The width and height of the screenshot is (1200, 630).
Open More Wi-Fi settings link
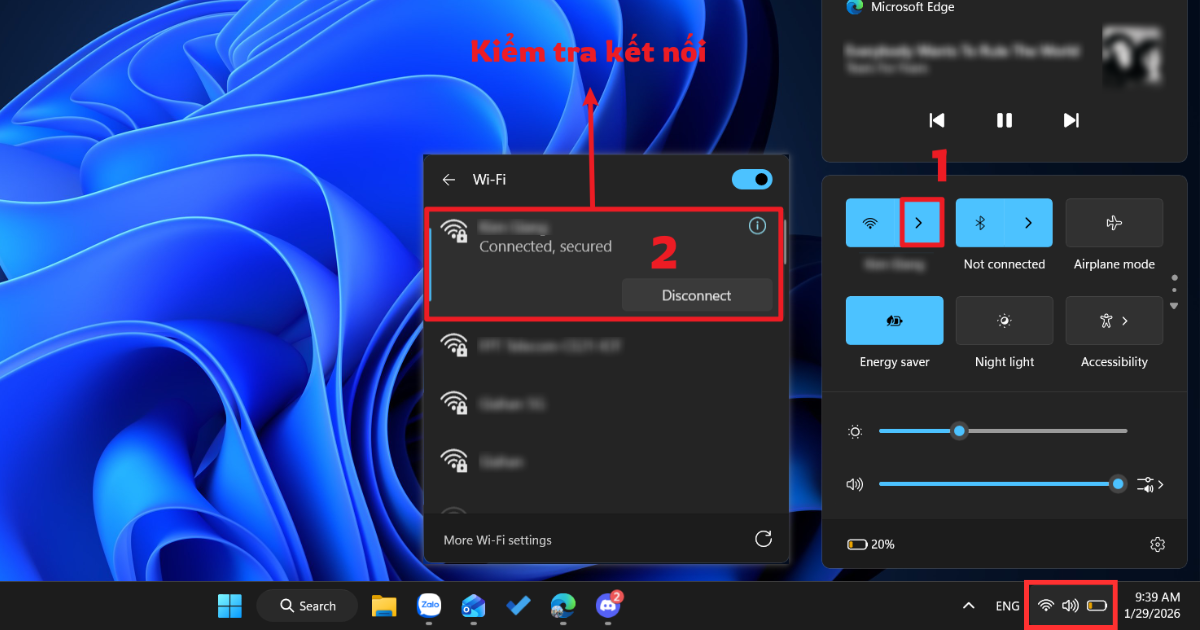tap(497, 540)
